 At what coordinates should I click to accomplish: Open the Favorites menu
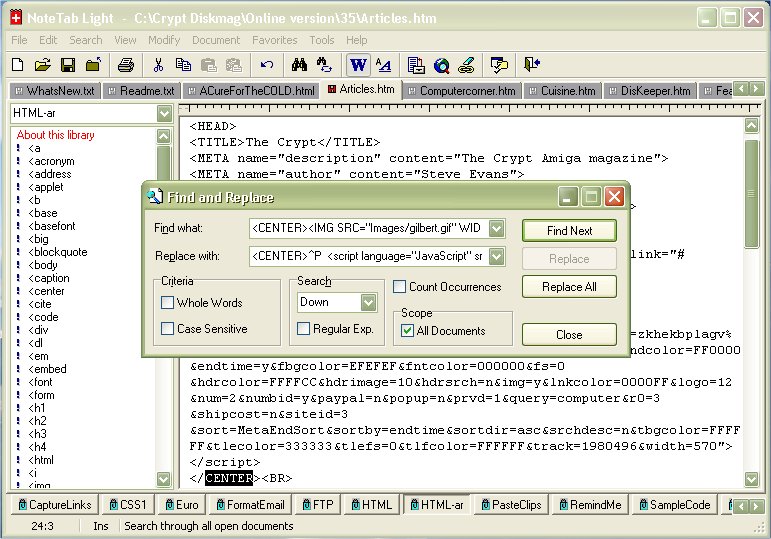click(274, 40)
